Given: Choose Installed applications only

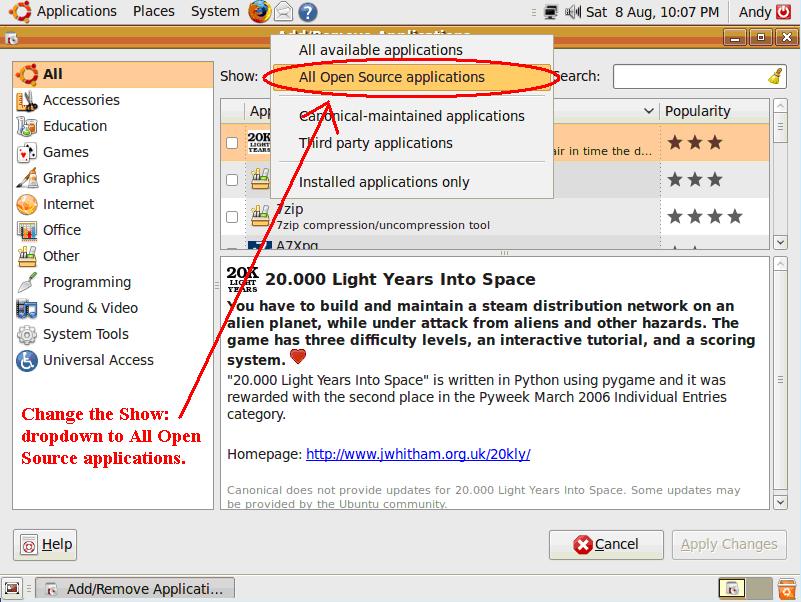Looking at the screenshot, I should [x=412, y=182].
